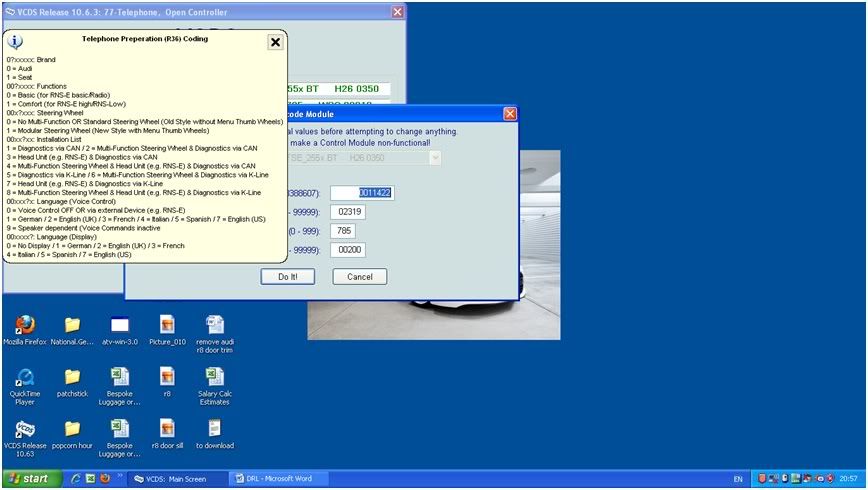
Task: Open the 'remove audi r8 door trim' document
Action: [214, 325]
